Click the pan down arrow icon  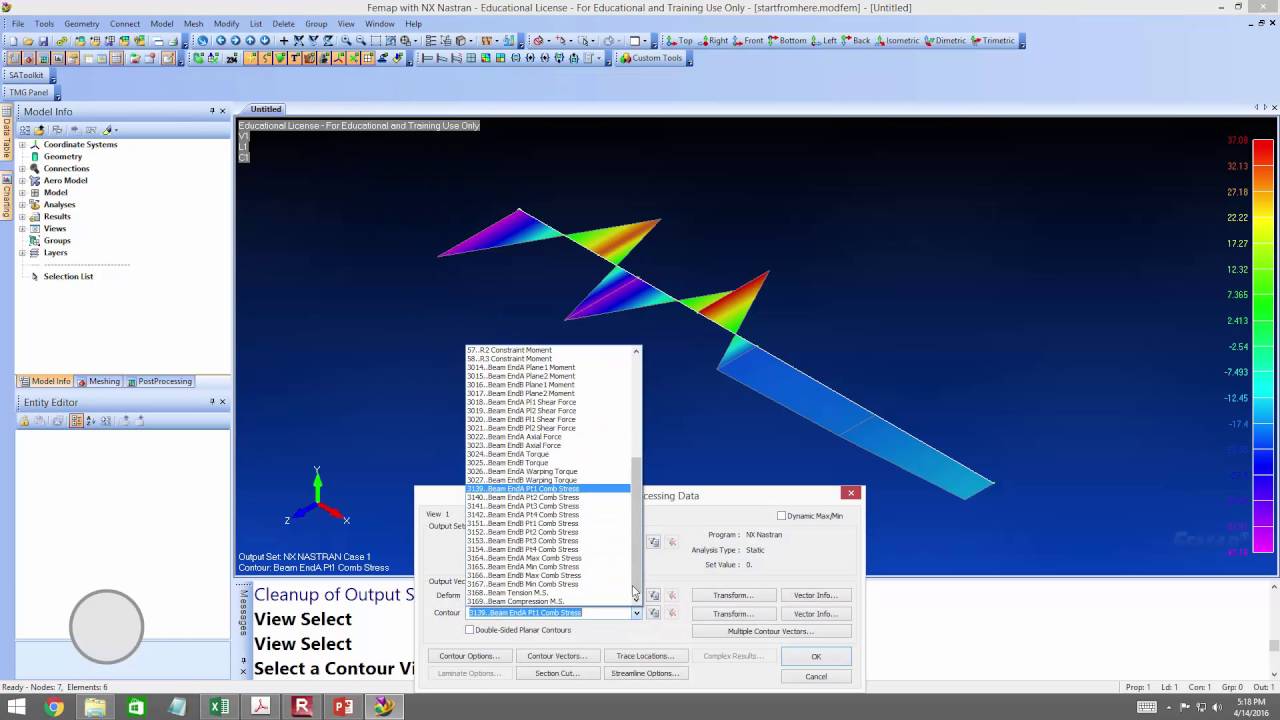[x=265, y=41]
